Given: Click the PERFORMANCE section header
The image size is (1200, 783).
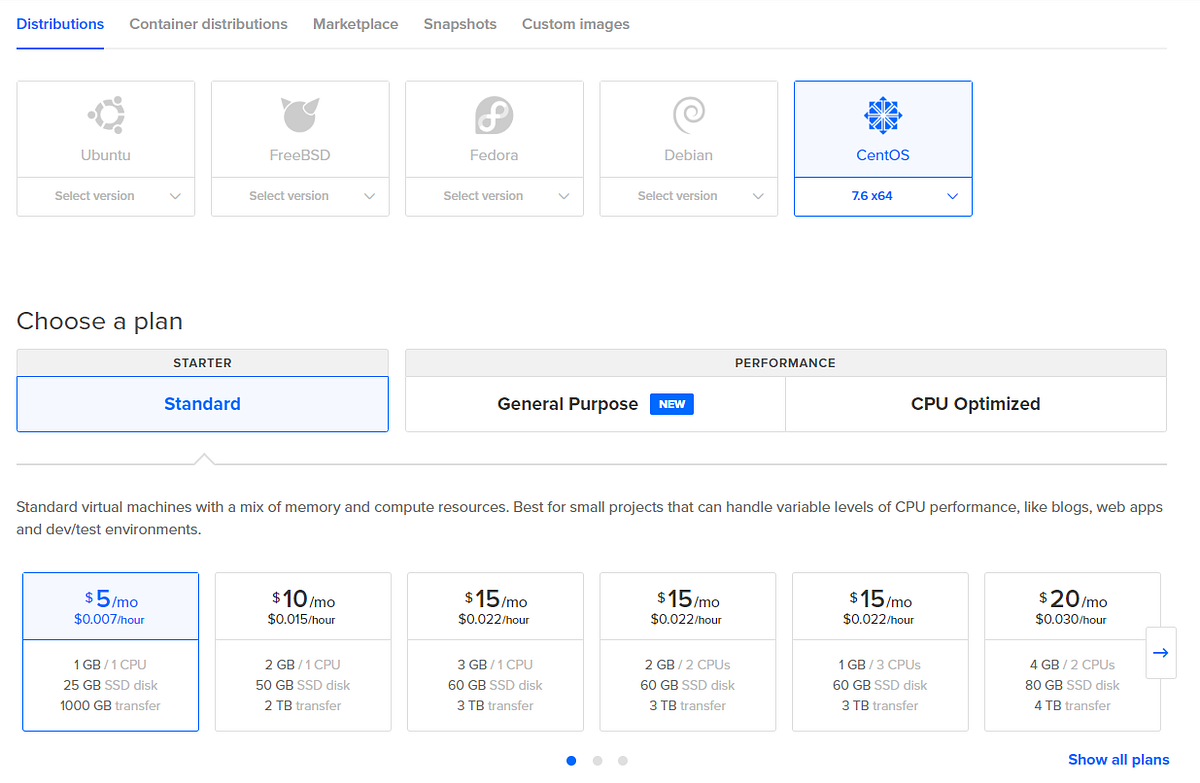Looking at the screenshot, I should pos(785,363).
